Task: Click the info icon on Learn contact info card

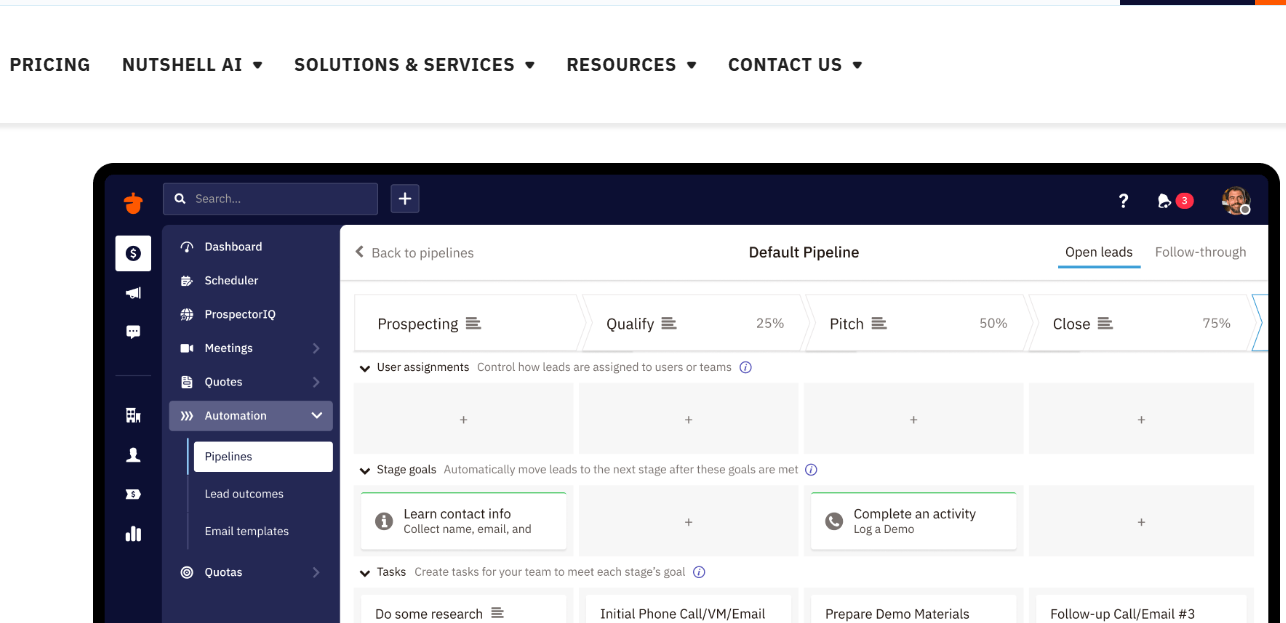Action: [x=384, y=521]
